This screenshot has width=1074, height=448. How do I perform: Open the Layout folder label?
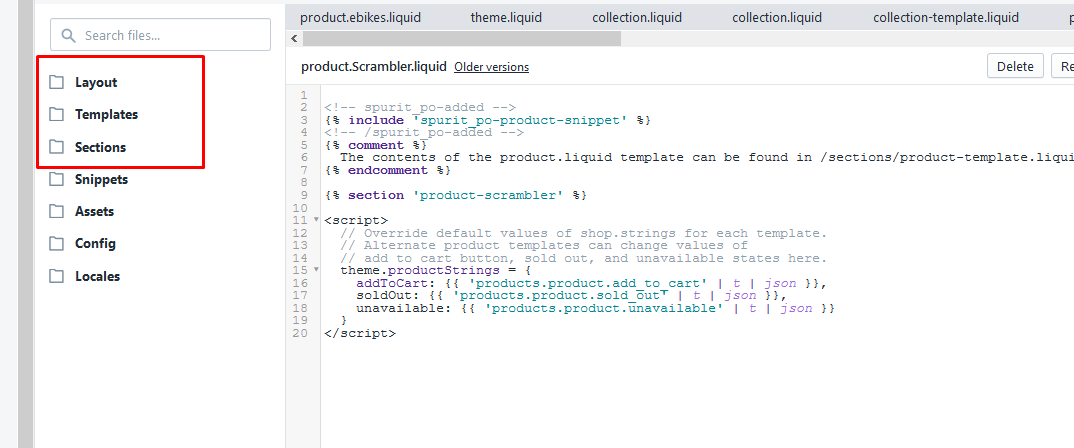point(96,82)
